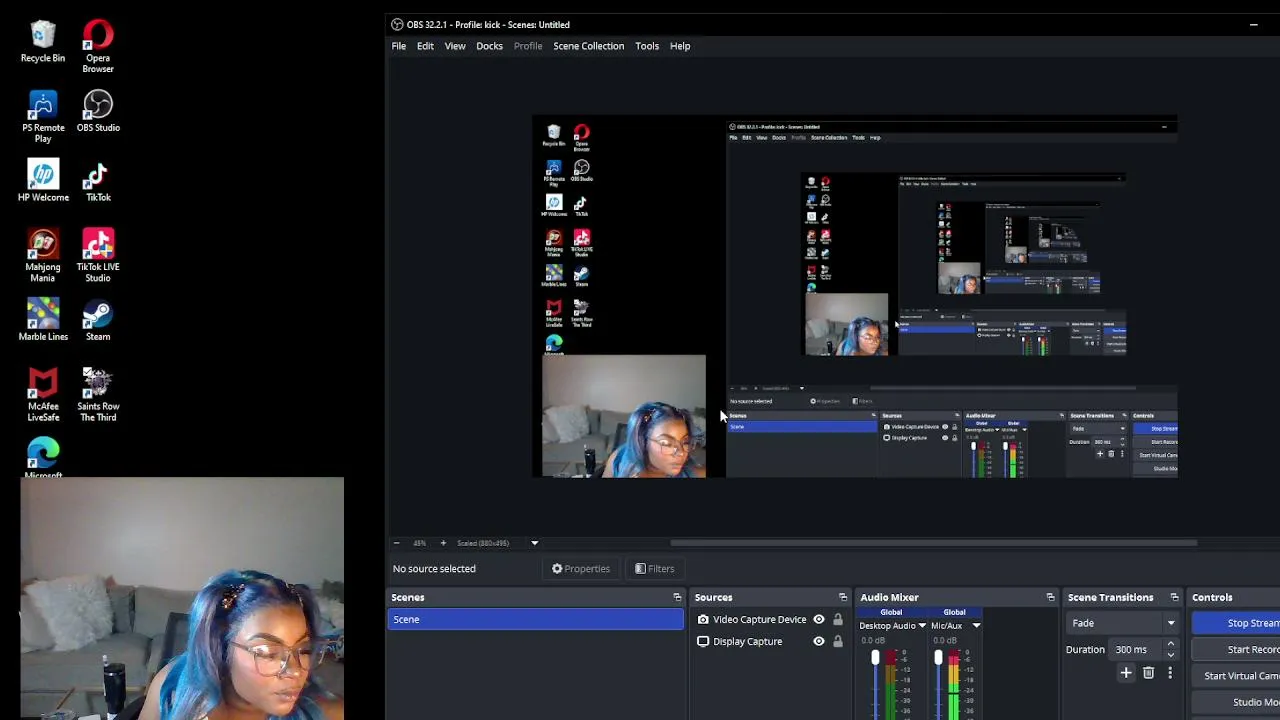Pop out the Sources dock panel
This screenshot has width=1280, height=720.
click(x=843, y=597)
